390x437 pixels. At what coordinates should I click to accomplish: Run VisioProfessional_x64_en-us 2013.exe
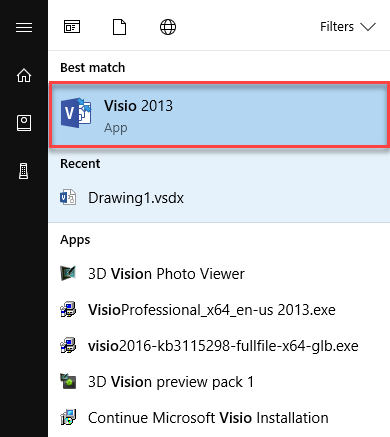click(x=219, y=310)
